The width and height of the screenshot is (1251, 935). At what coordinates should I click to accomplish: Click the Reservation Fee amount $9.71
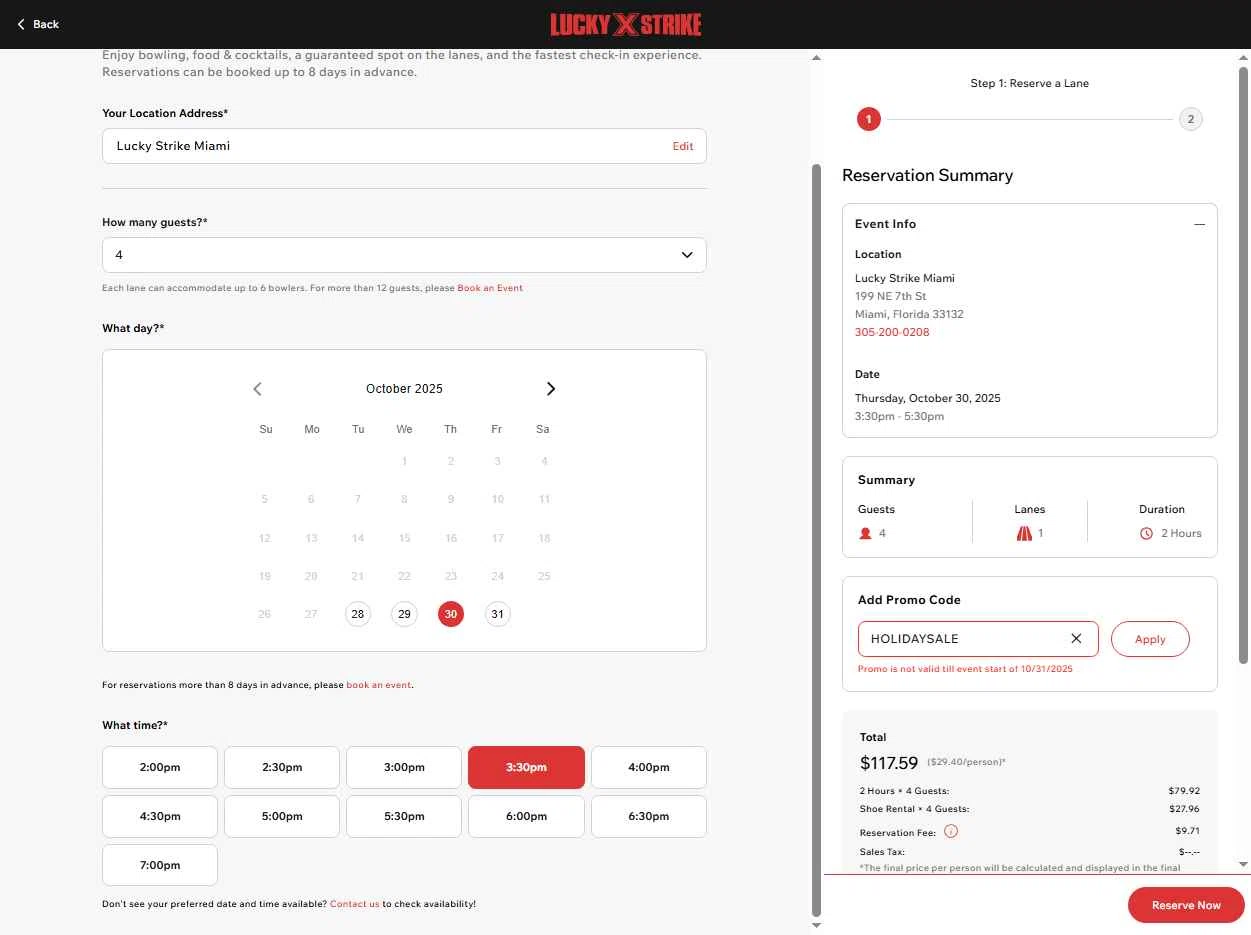click(1187, 831)
